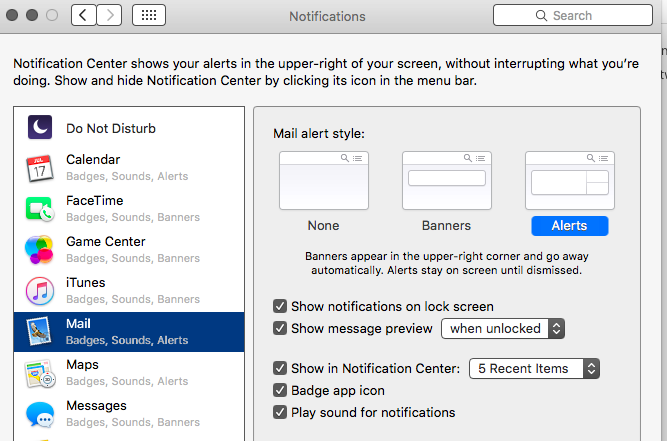The height and width of the screenshot is (441, 667).
Task: Select the Maps row text
Action: (x=127, y=373)
